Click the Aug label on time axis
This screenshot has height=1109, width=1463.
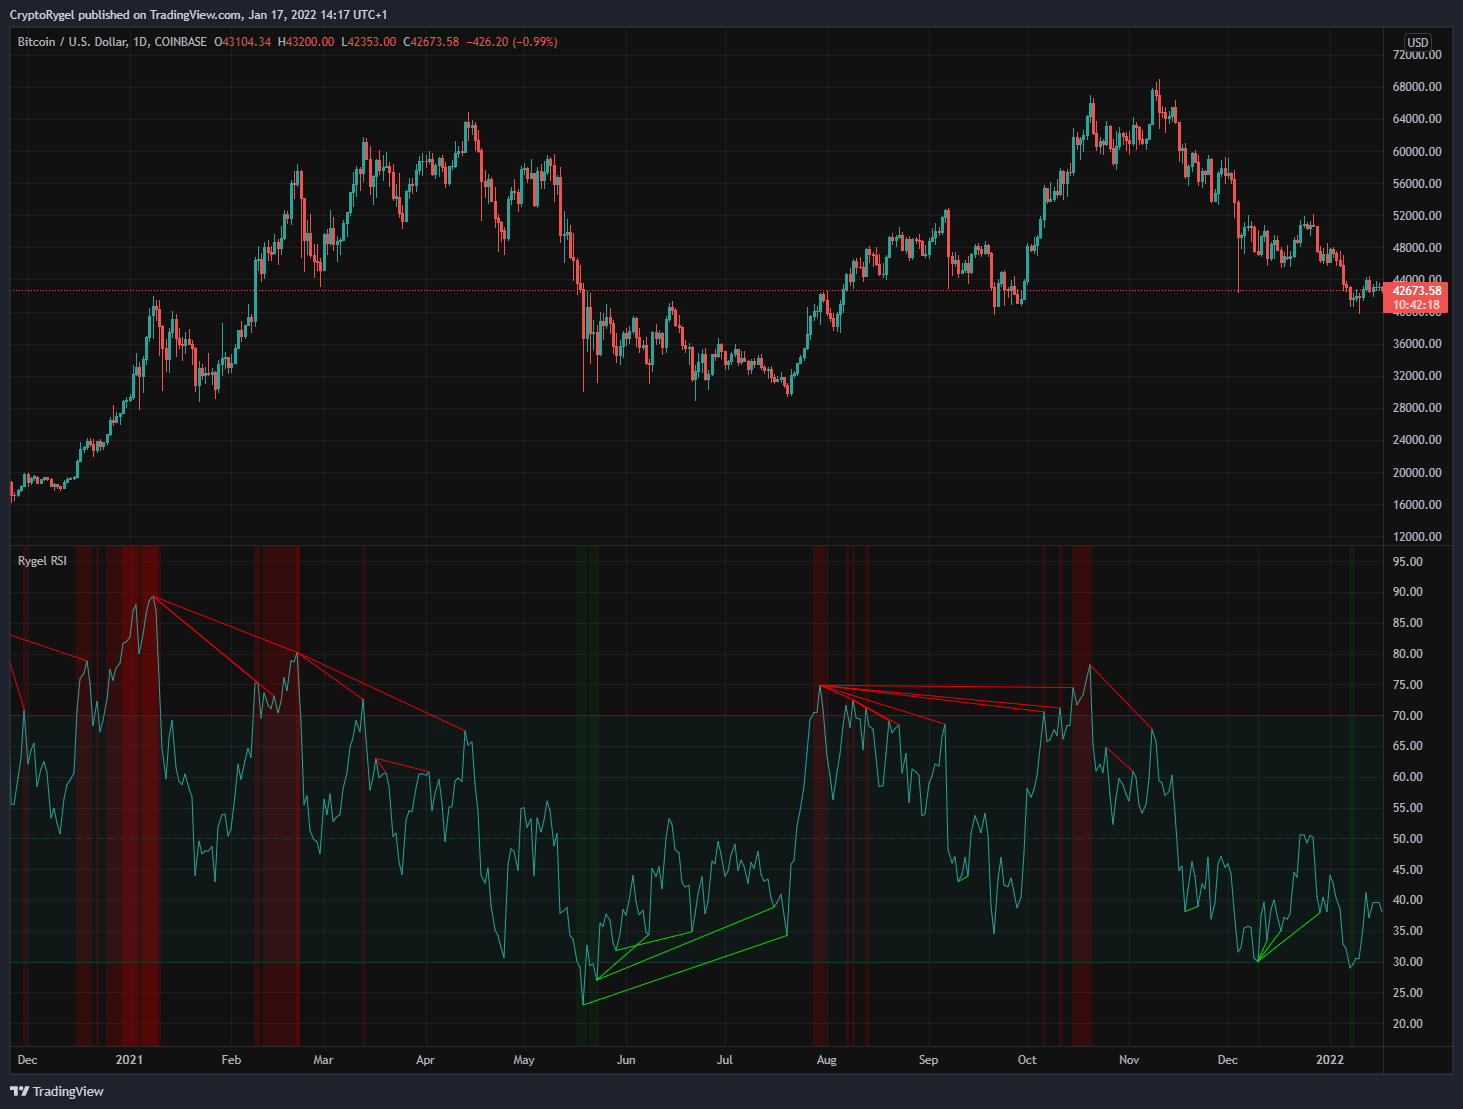coord(826,1060)
